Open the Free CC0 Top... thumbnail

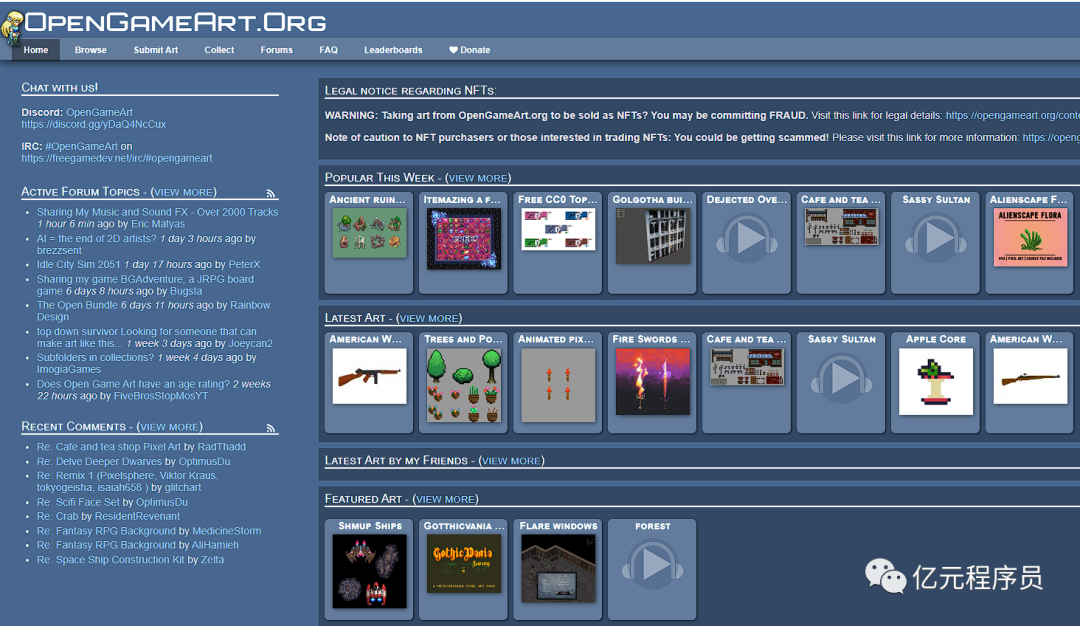pyautogui.click(x=558, y=229)
